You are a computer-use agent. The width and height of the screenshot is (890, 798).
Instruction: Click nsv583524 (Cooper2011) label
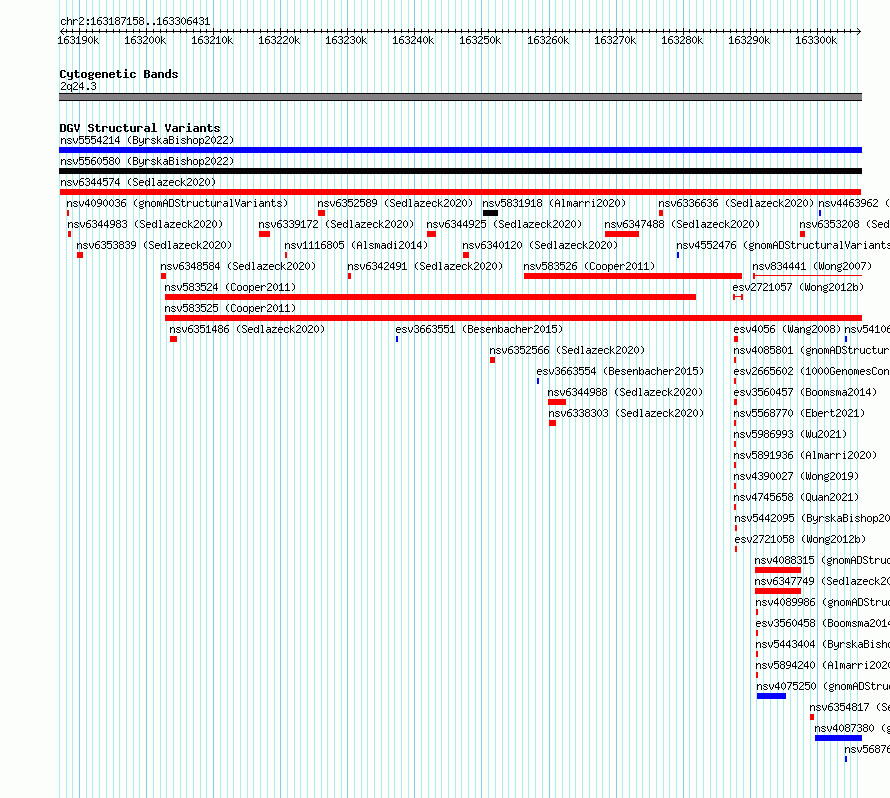tap(230, 287)
